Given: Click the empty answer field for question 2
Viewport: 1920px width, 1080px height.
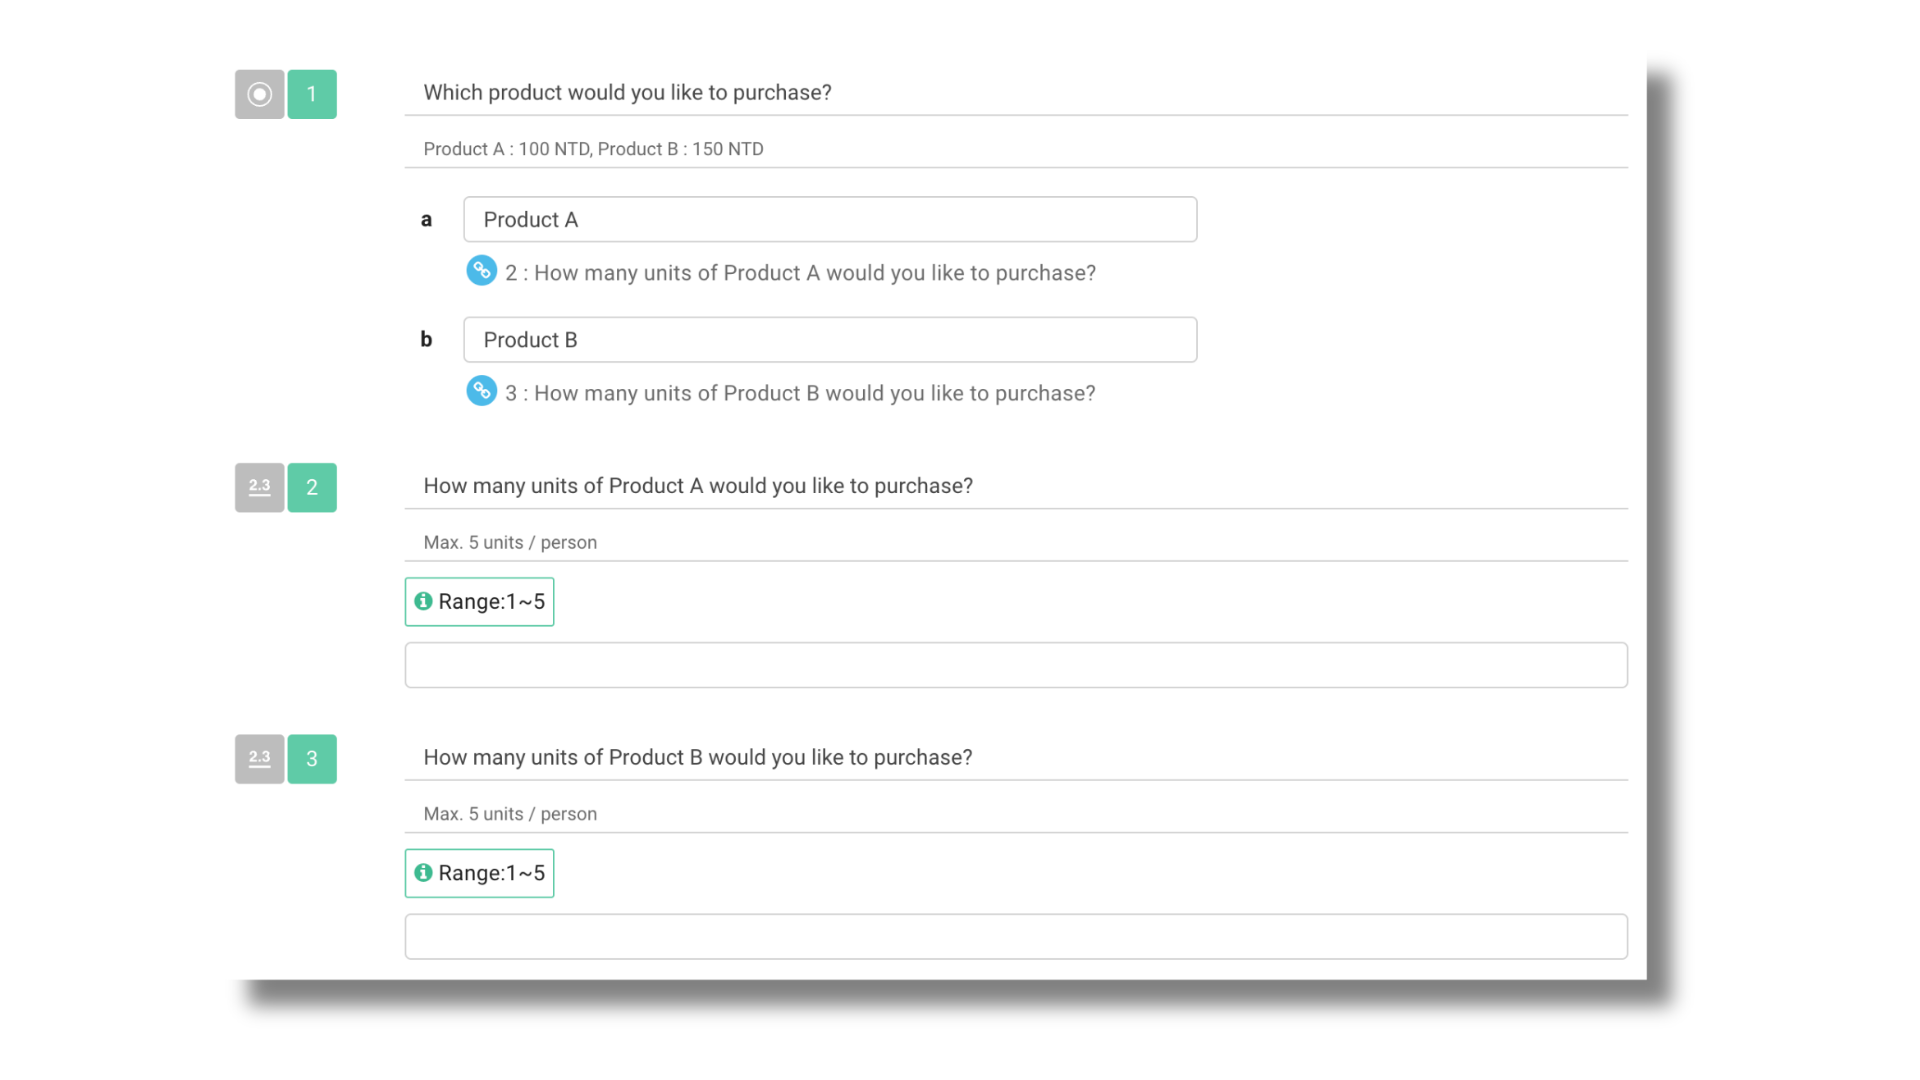Looking at the screenshot, I should (x=1015, y=664).
